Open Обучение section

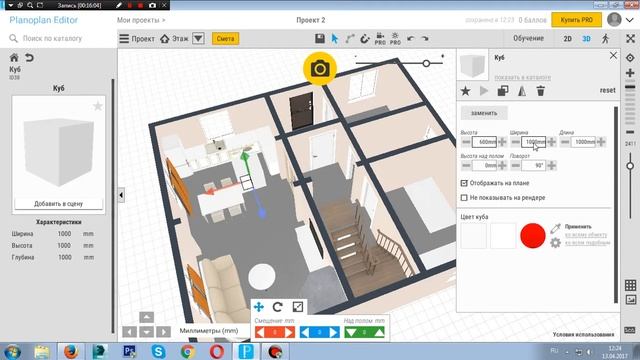click(528, 38)
